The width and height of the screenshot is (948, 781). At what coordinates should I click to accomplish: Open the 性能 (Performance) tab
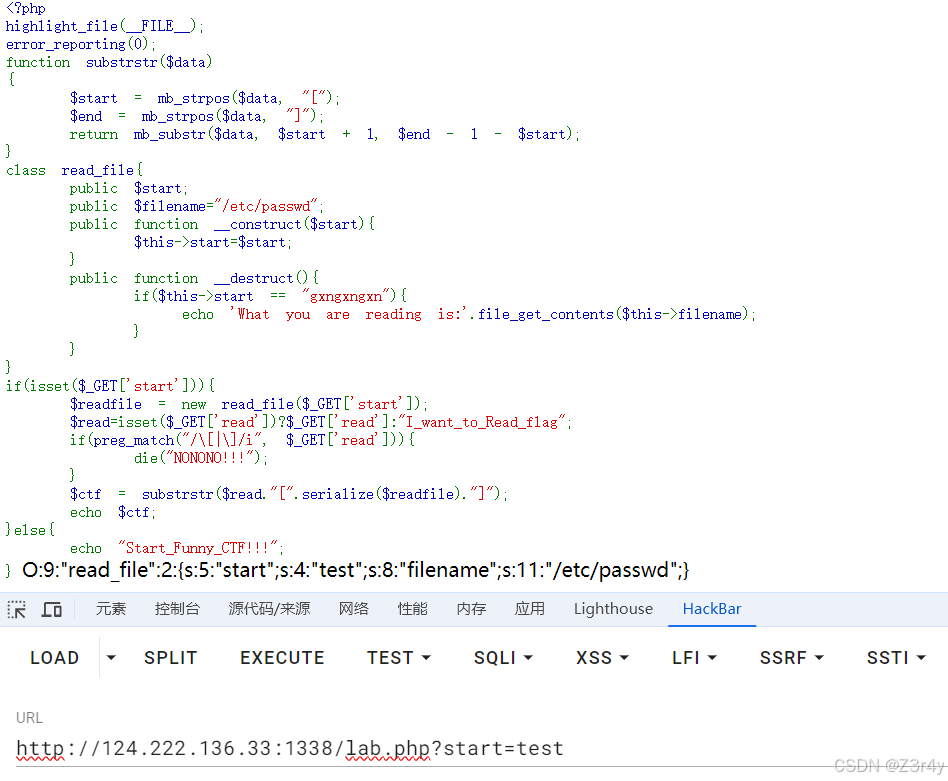[x=412, y=609]
